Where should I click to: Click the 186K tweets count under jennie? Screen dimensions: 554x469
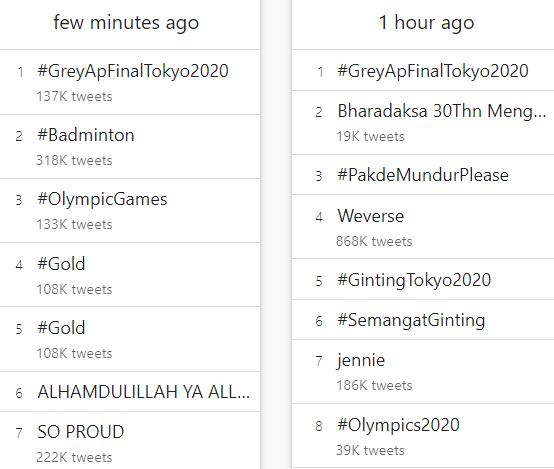[374, 386]
